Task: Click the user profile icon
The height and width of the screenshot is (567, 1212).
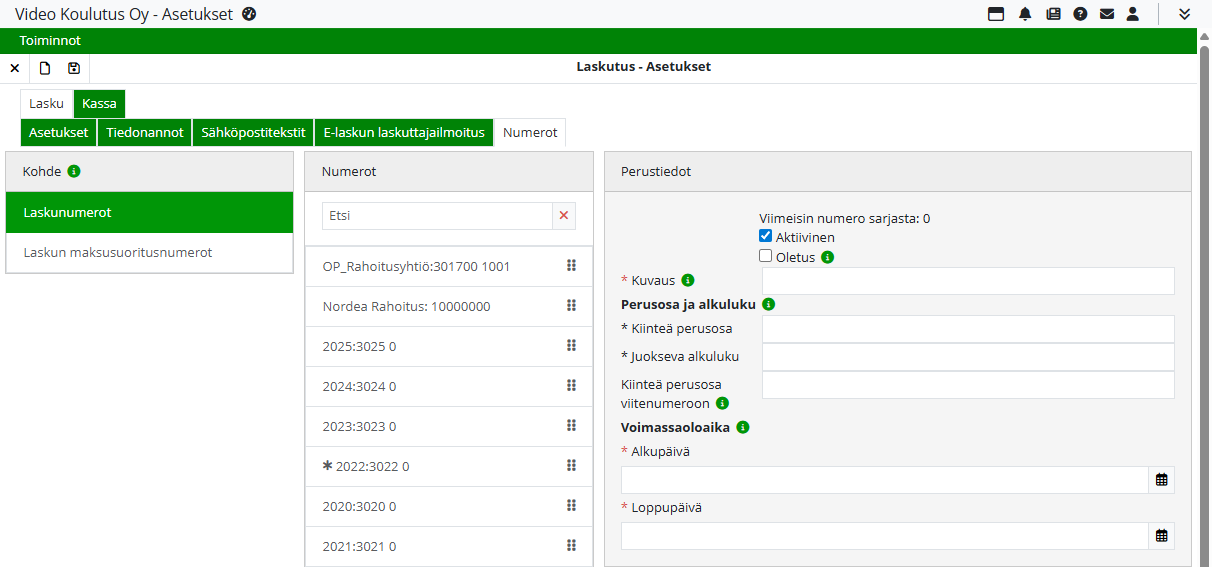Action: coord(1133,14)
